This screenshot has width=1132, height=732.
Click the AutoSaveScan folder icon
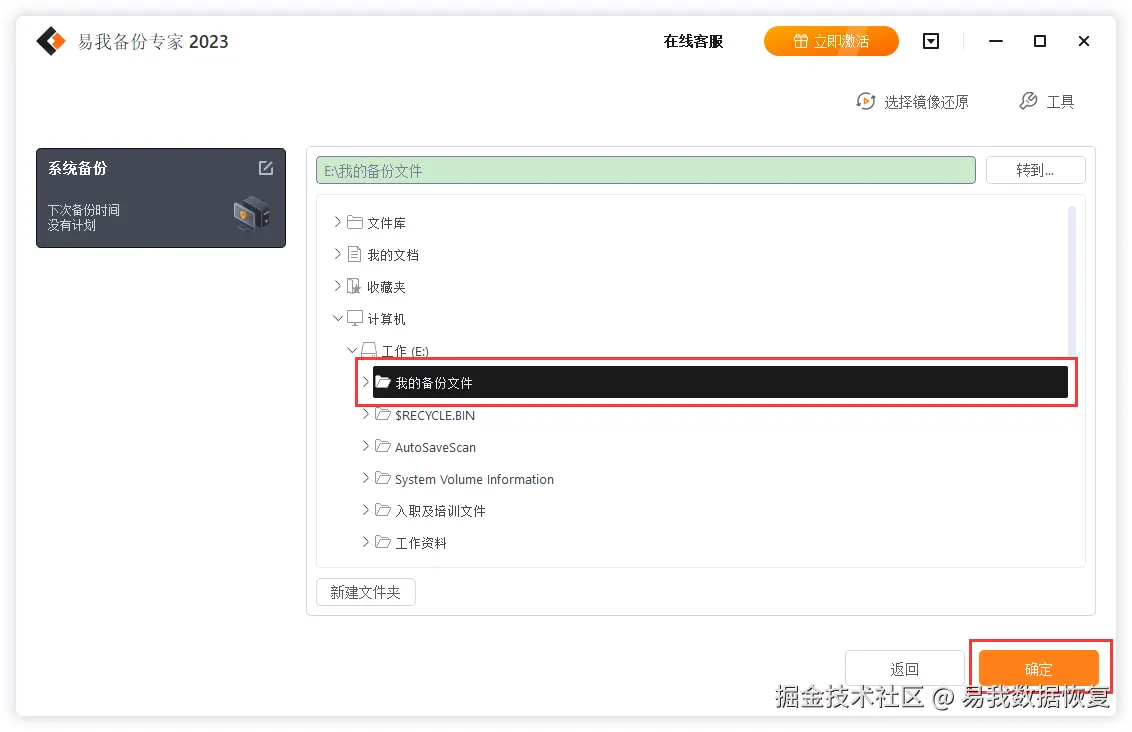383,446
